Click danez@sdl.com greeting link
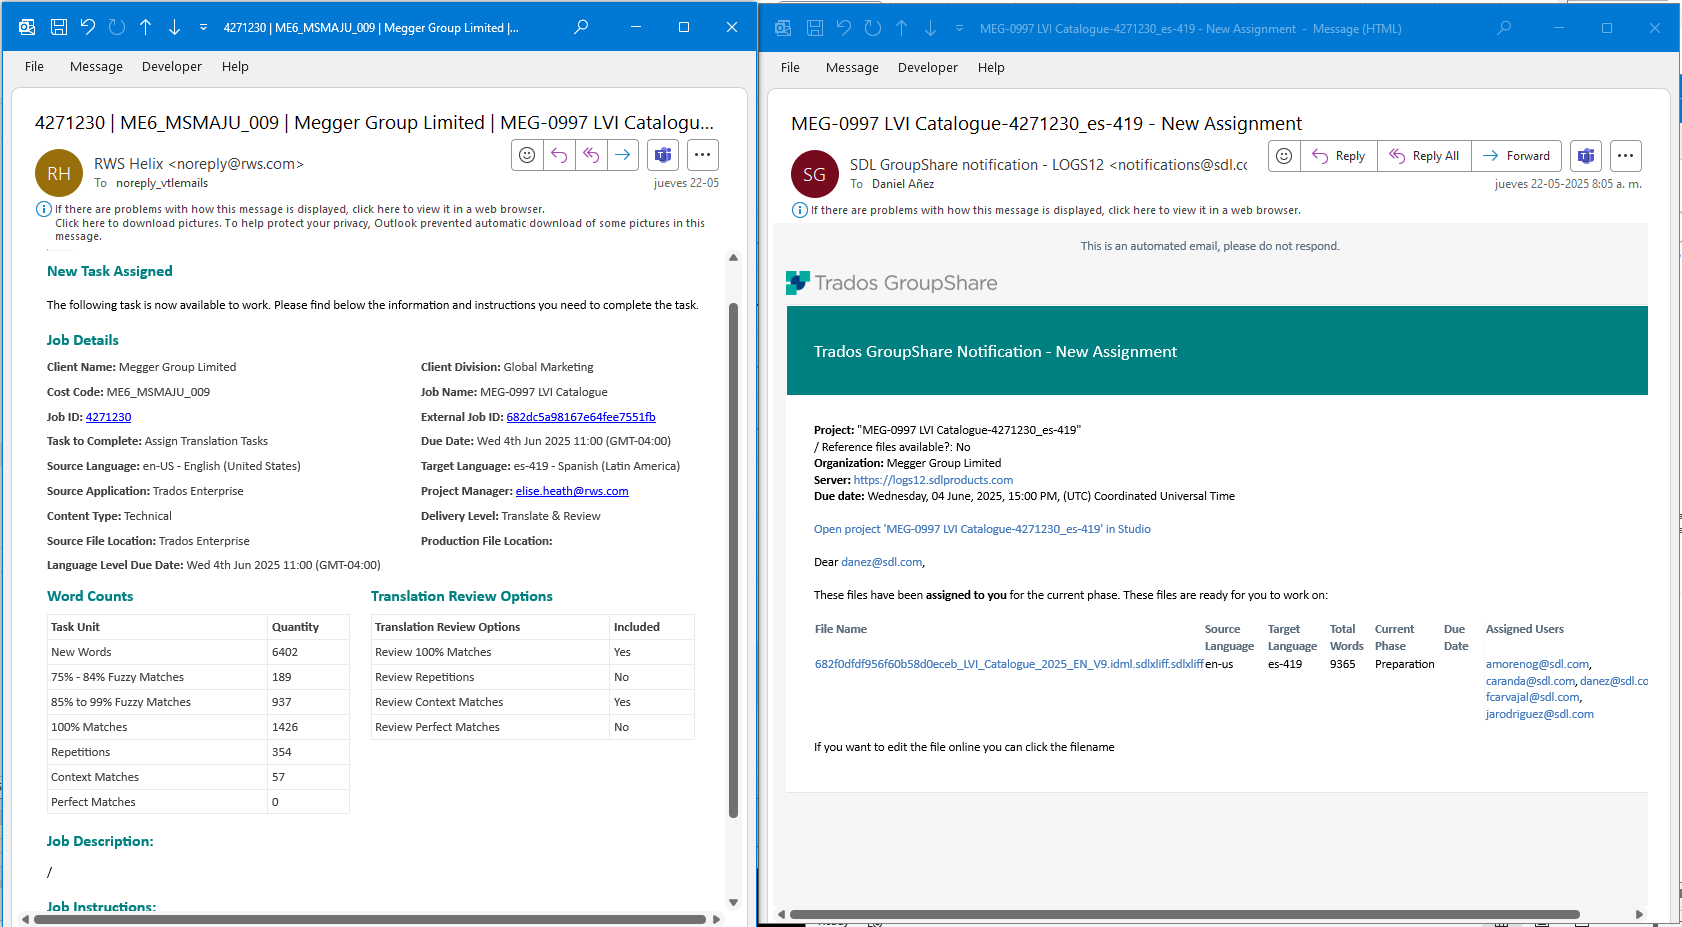 881,562
